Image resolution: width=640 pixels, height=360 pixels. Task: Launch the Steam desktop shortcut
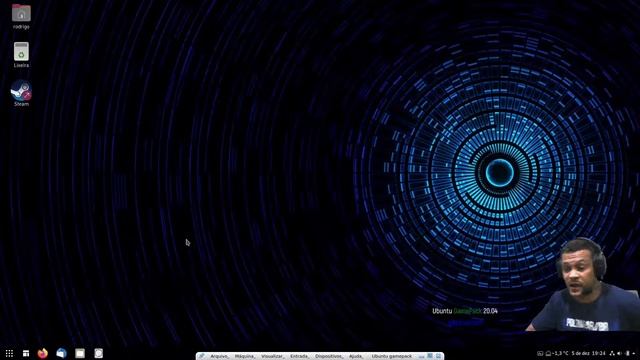coord(21,93)
